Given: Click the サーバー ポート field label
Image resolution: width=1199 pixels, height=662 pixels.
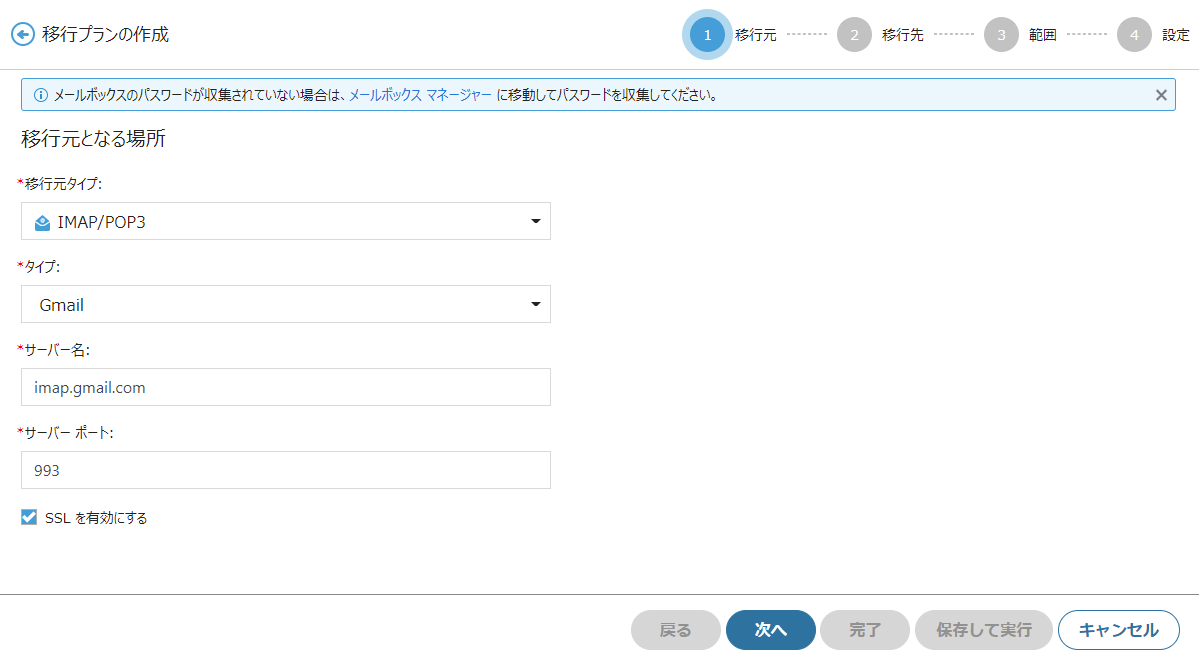Looking at the screenshot, I should (x=66, y=433).
